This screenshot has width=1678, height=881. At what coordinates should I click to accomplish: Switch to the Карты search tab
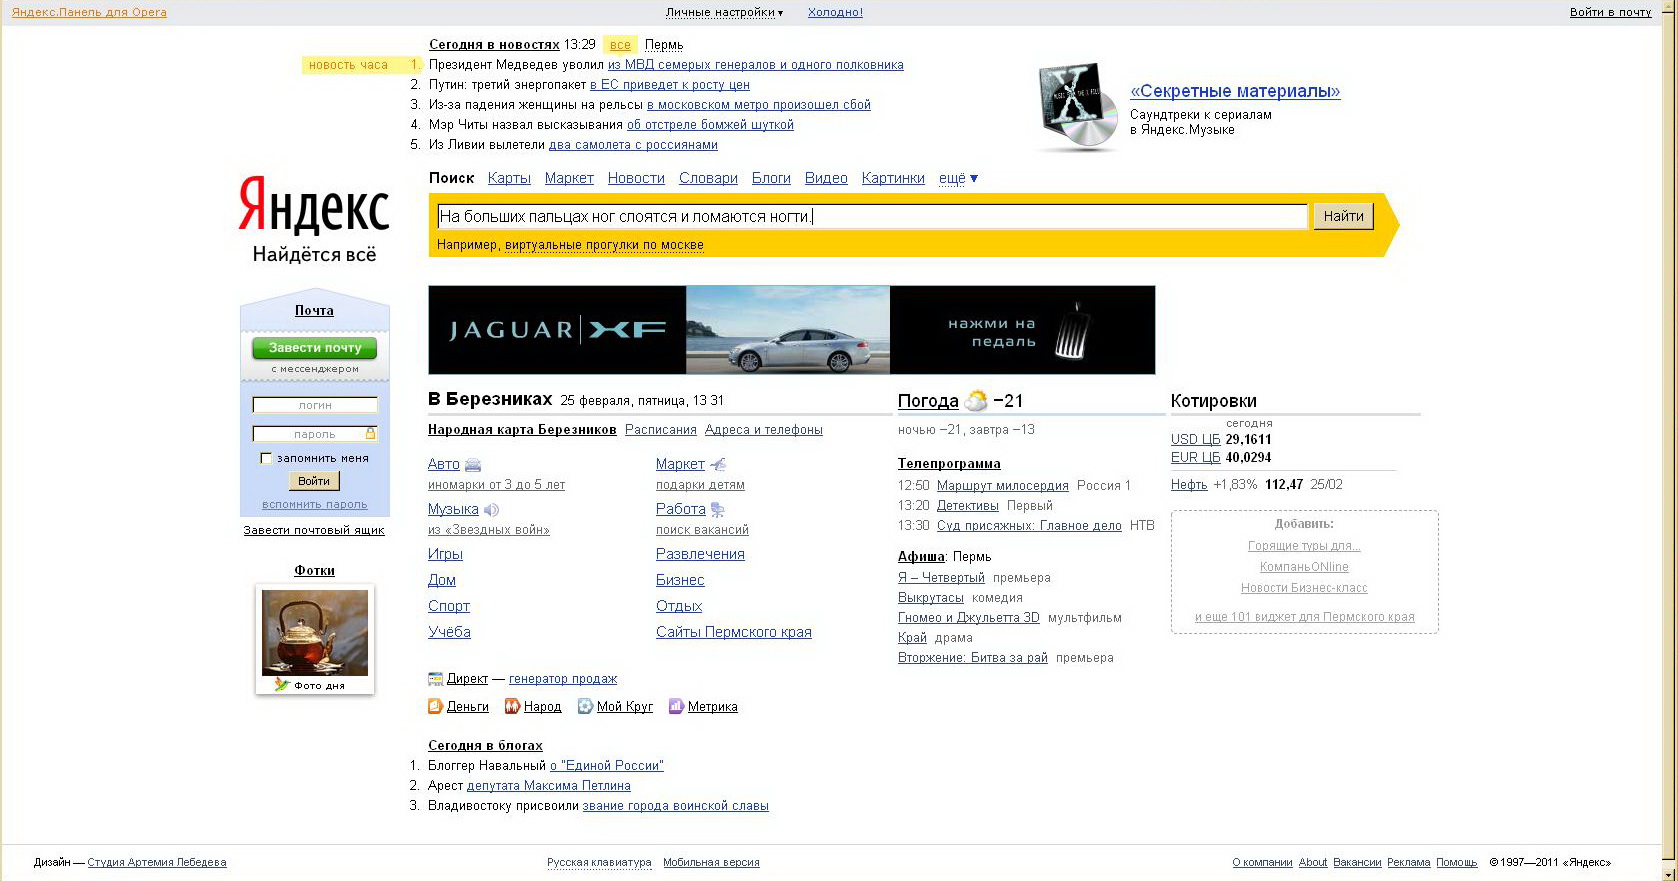(509, 178)
